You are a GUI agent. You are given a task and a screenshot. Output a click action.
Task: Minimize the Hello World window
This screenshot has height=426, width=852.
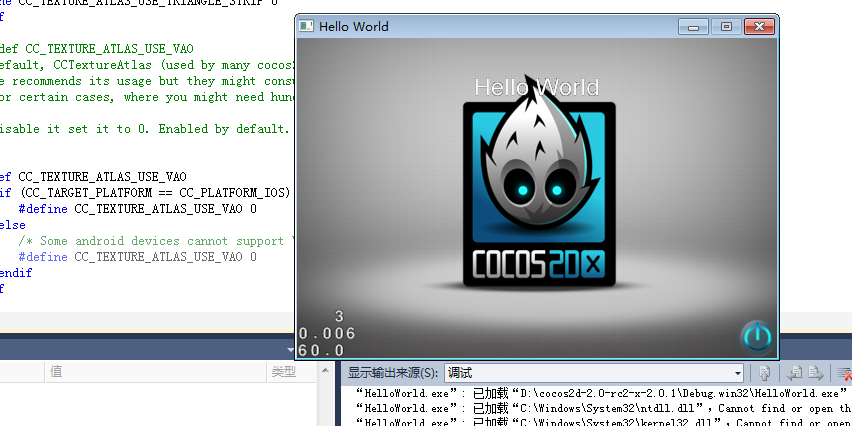click(693, 27)
